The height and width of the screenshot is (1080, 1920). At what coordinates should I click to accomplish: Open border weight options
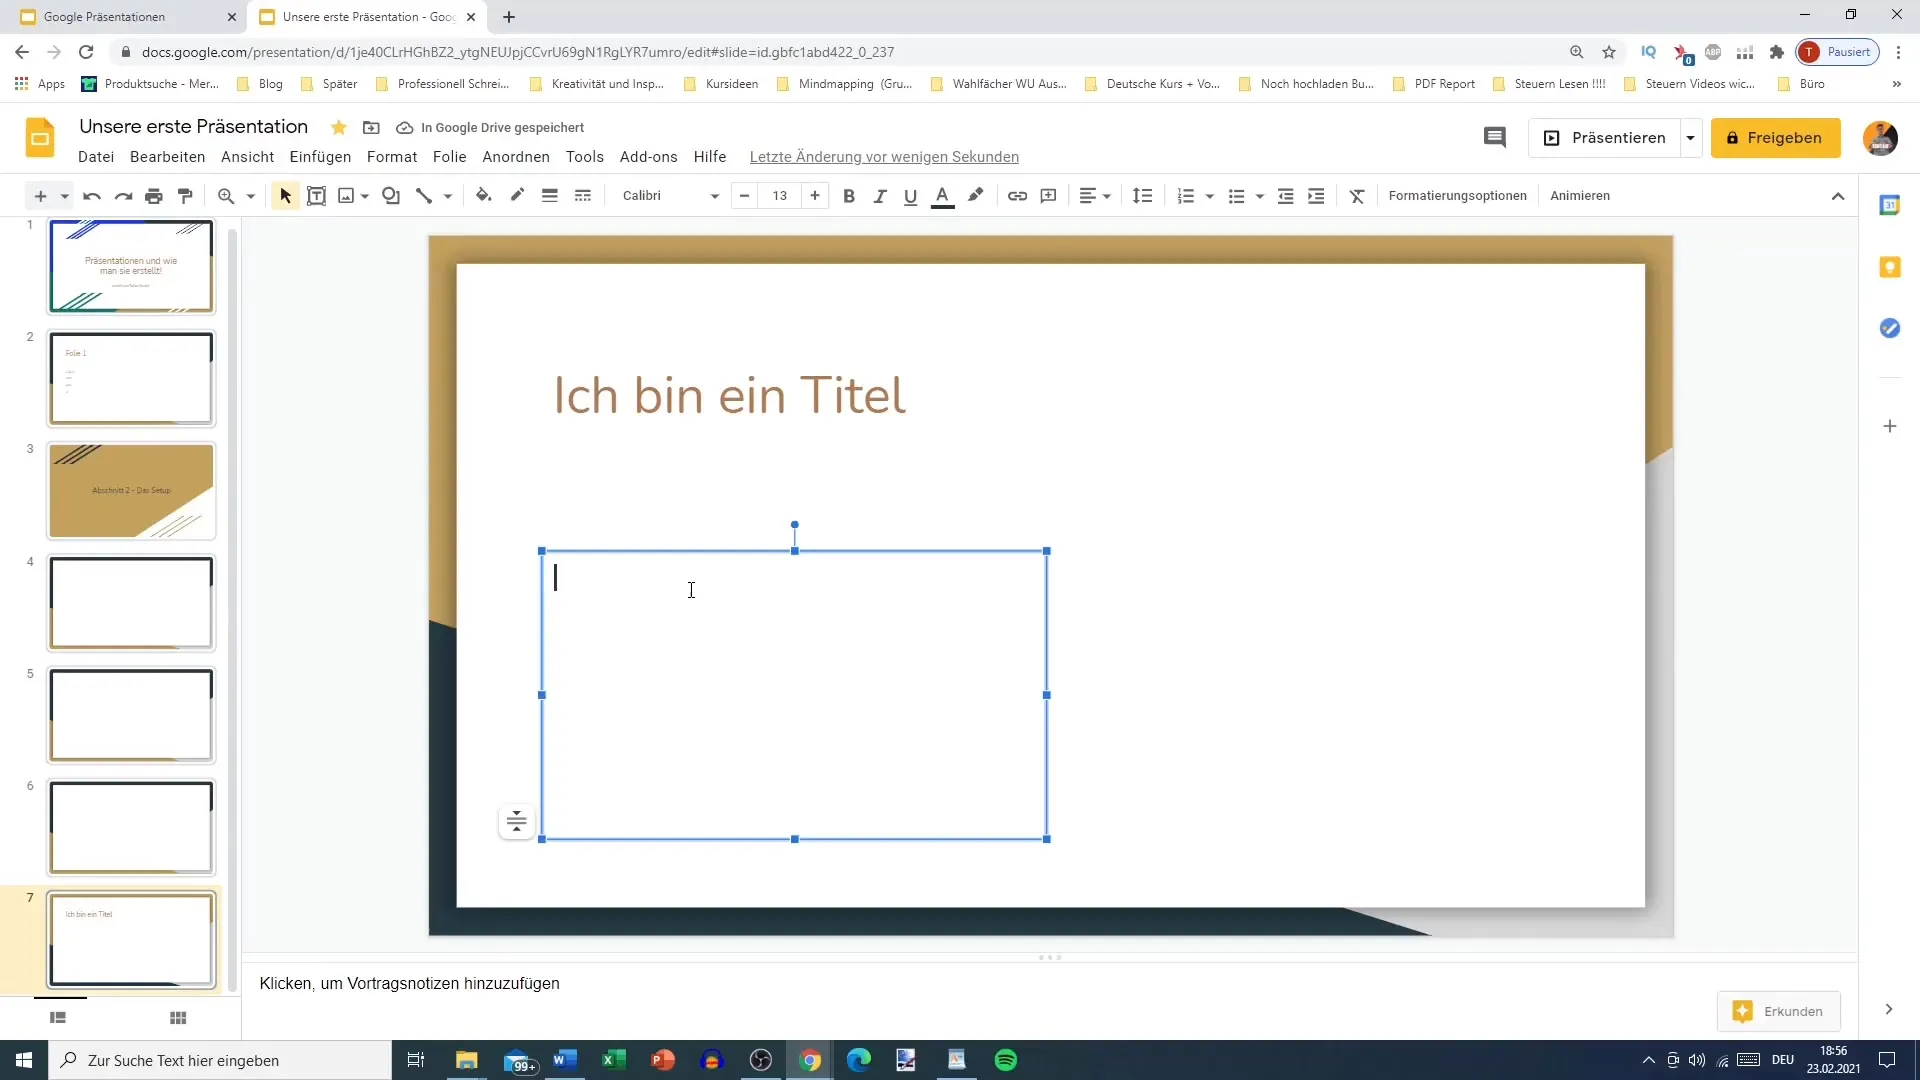pos(549,196)
